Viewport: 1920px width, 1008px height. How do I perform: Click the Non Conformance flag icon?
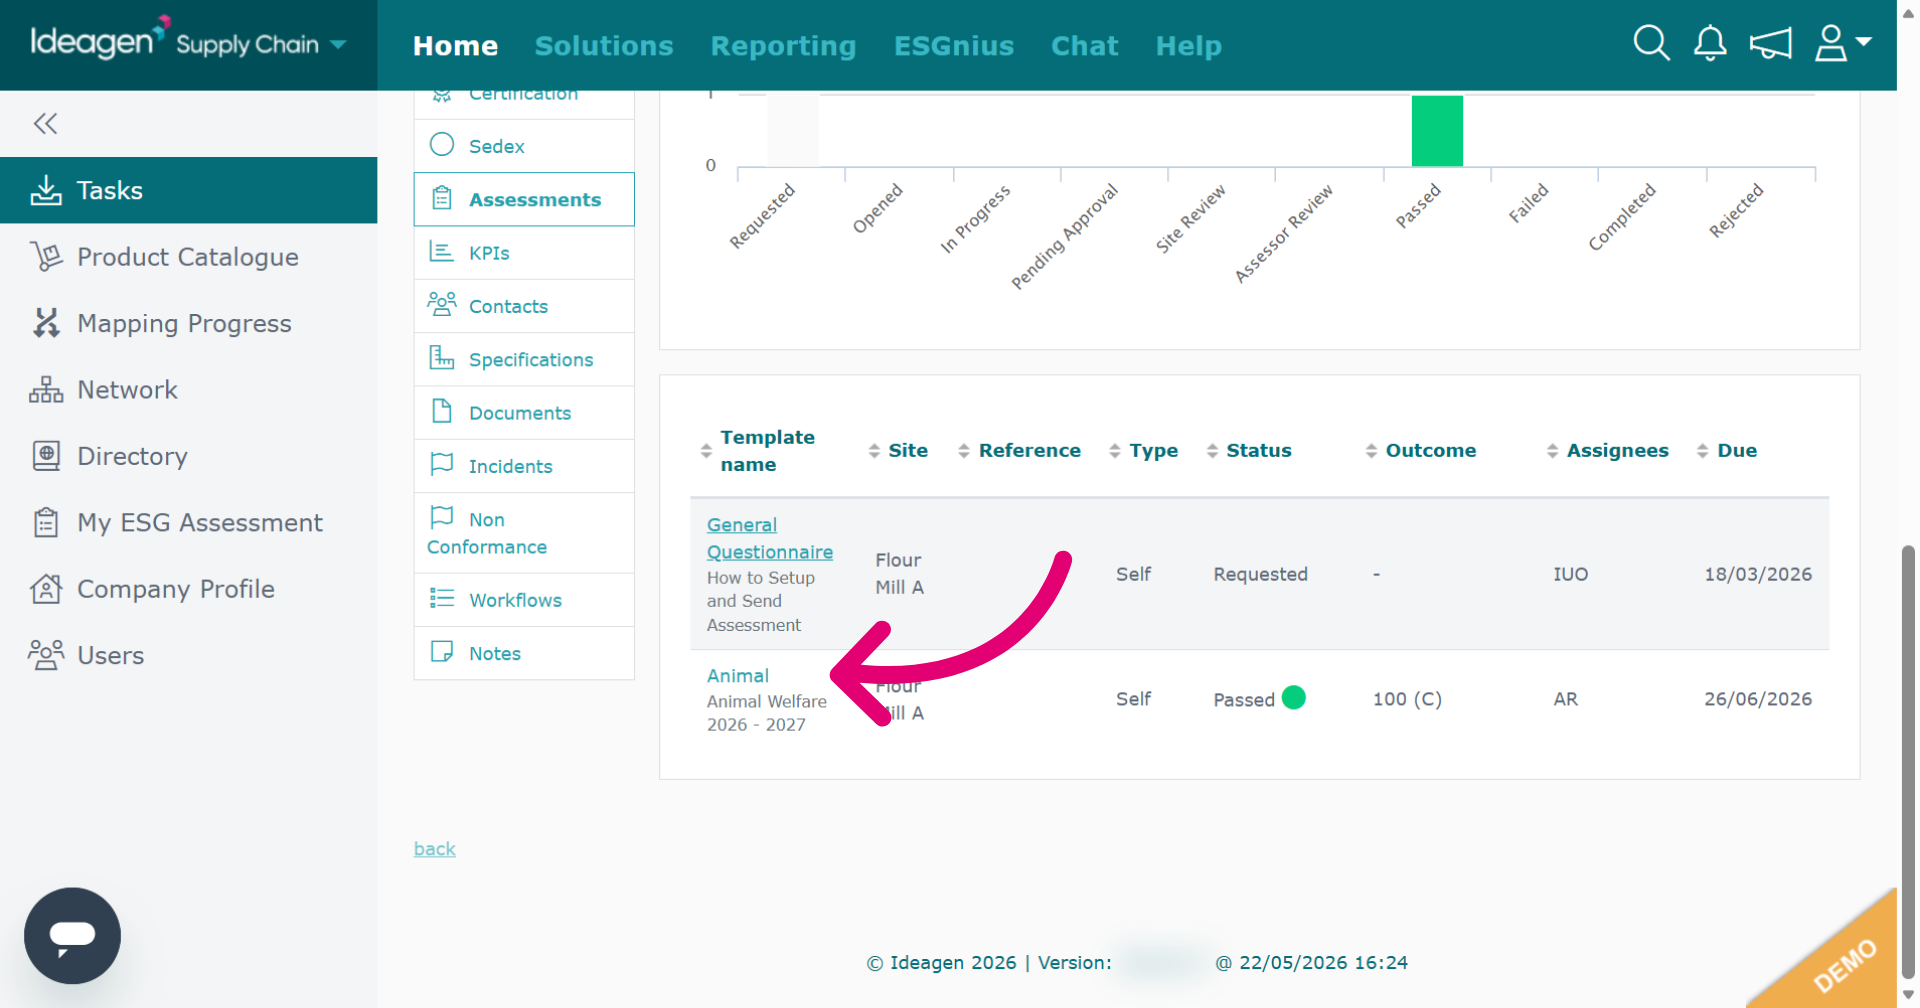pos(442,517)
